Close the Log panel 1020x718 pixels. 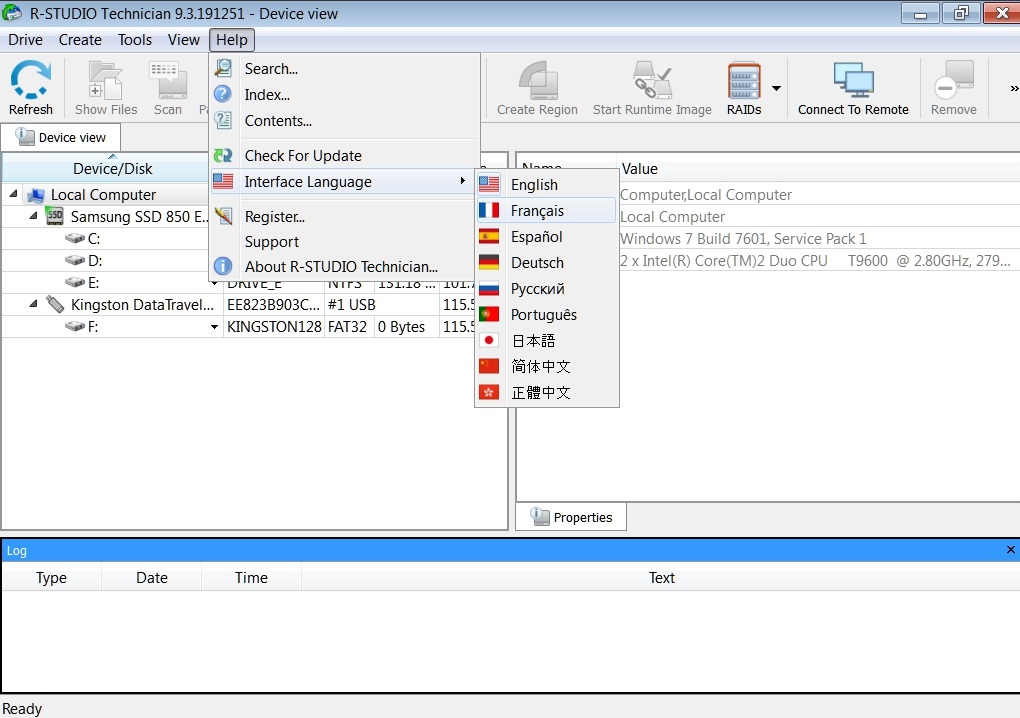[x=1010, y=550]
